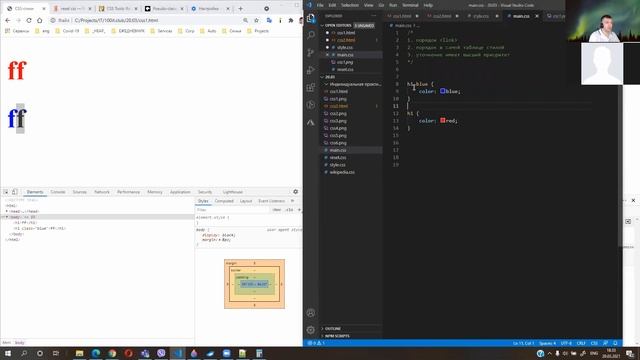This screenshot has width=640, height=360.
Task: Open Windows Start menu
Action: coord(8,353)
